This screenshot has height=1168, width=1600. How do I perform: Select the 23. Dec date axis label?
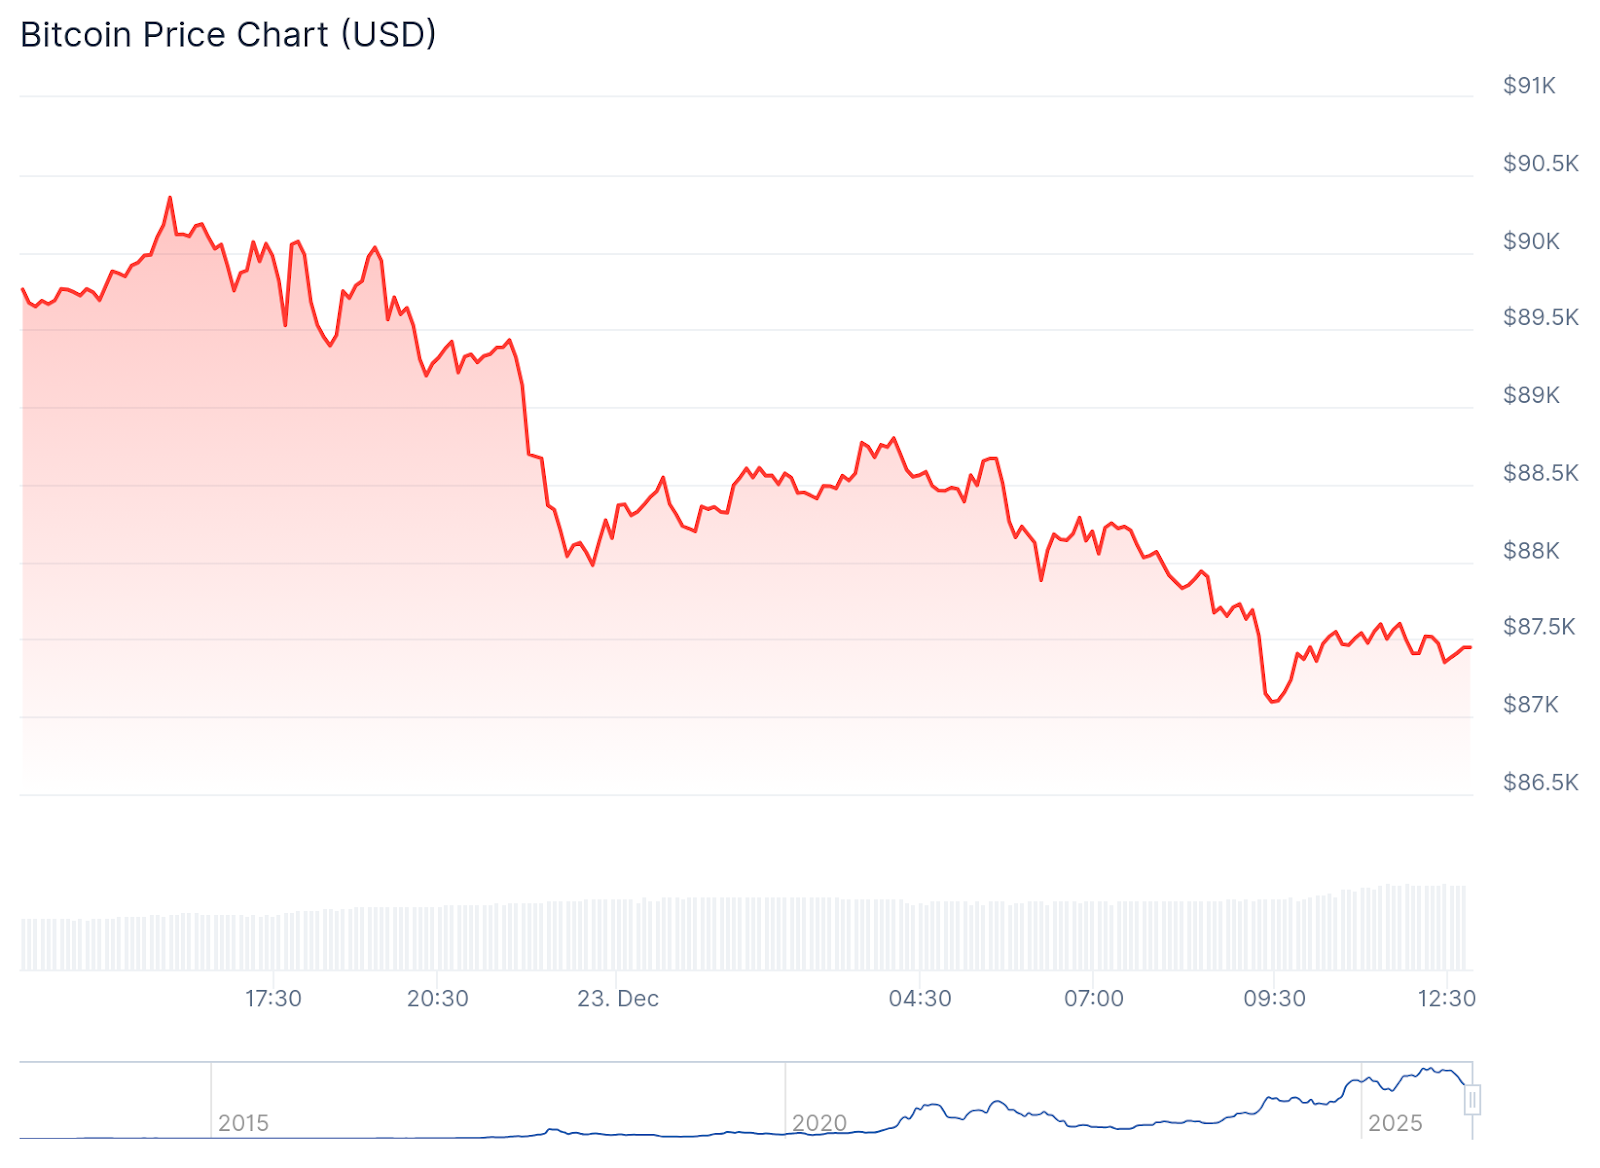(618, 998)
